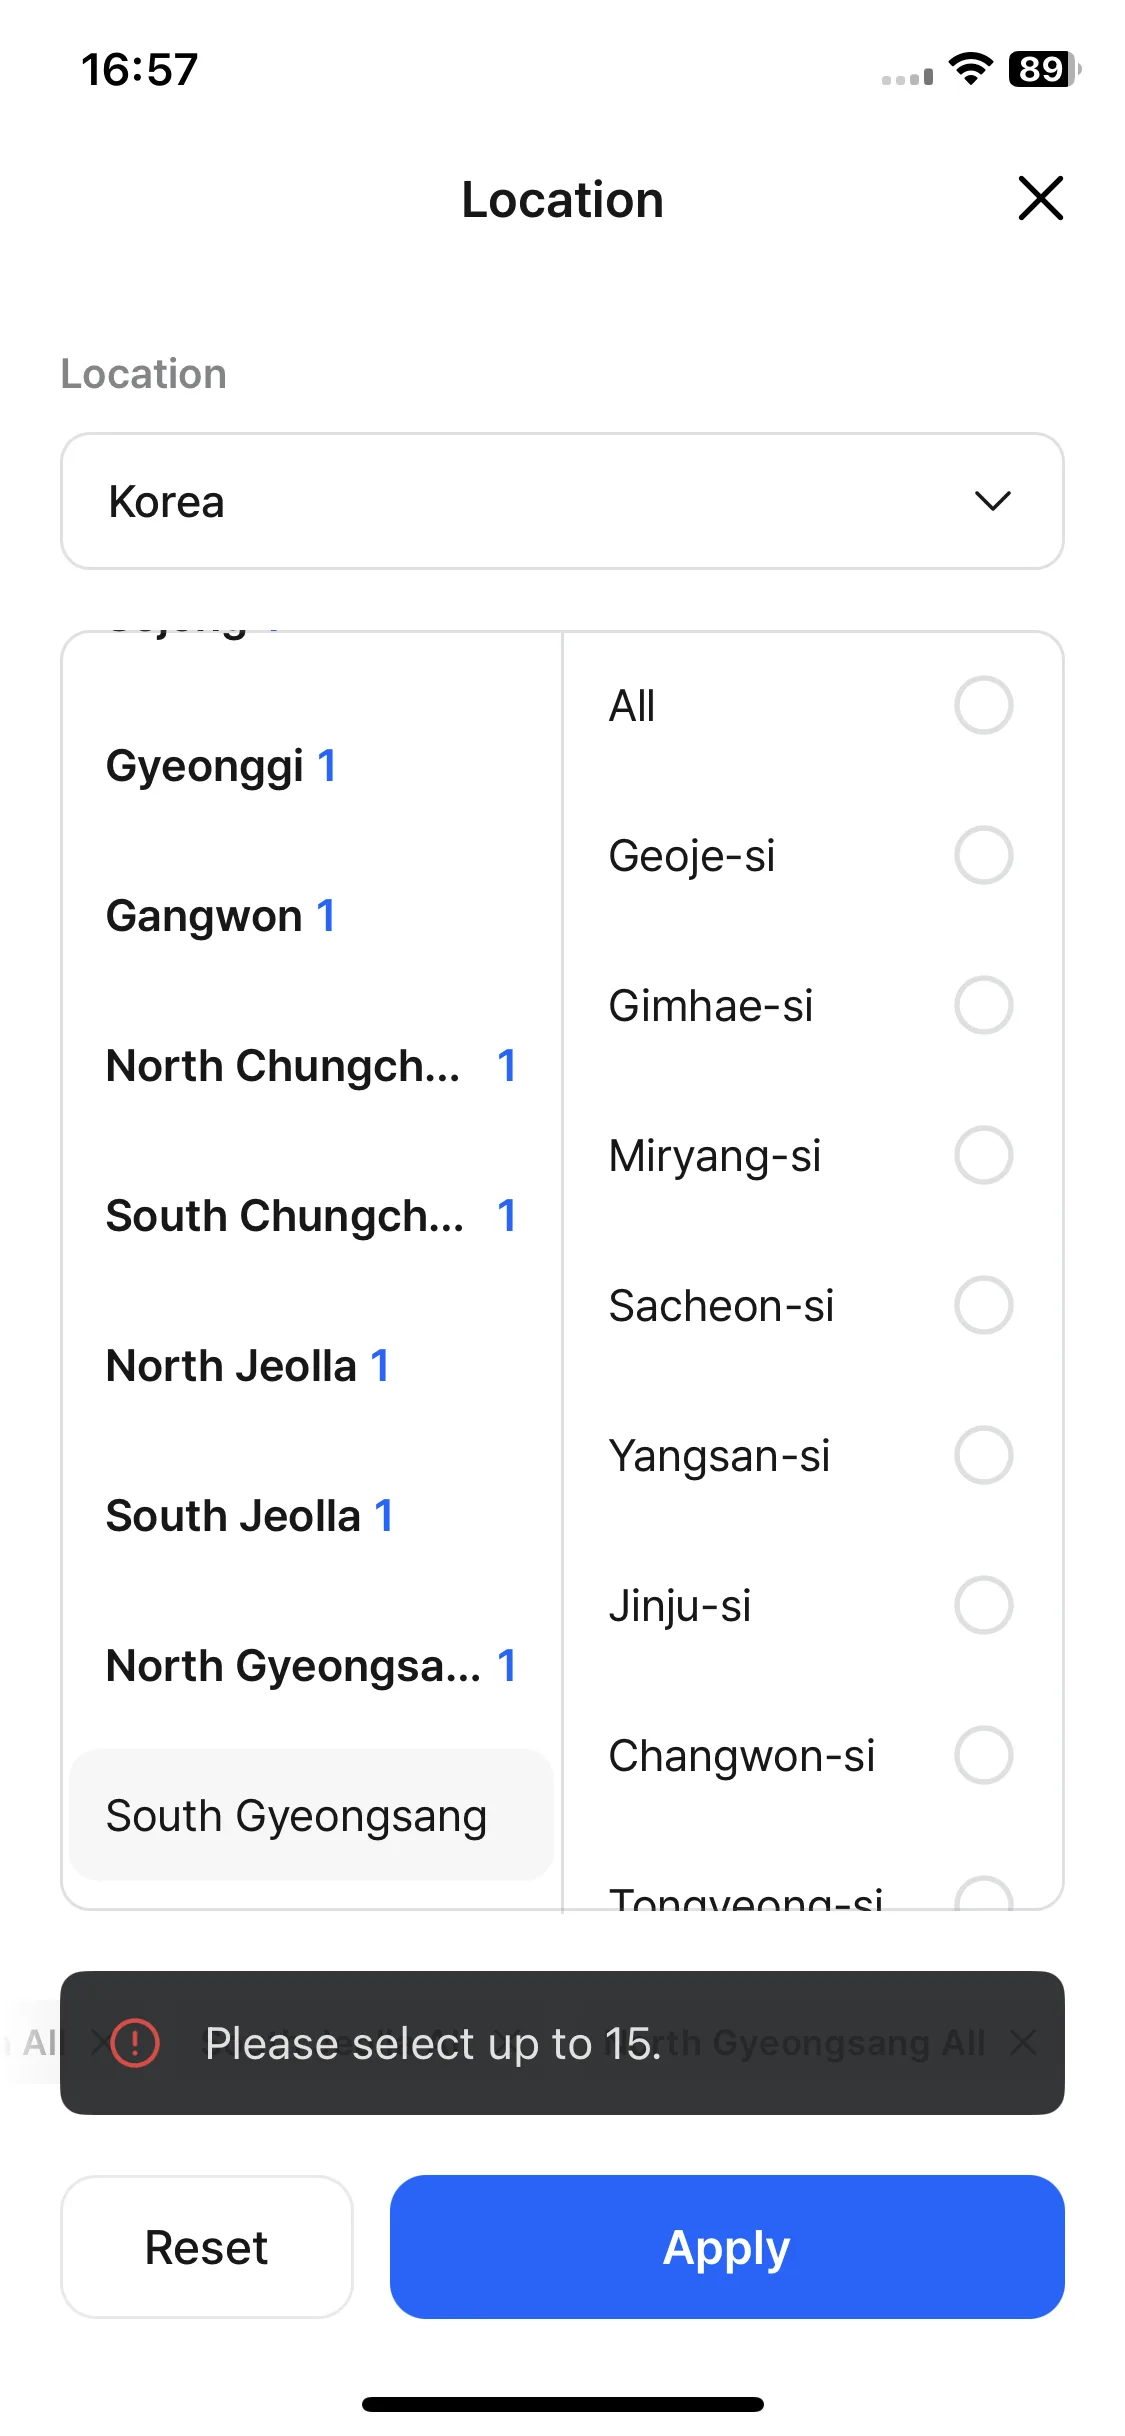Open North Jeolla region list
Screen dimensions: 1125x2436
(x=311, y=1366)
